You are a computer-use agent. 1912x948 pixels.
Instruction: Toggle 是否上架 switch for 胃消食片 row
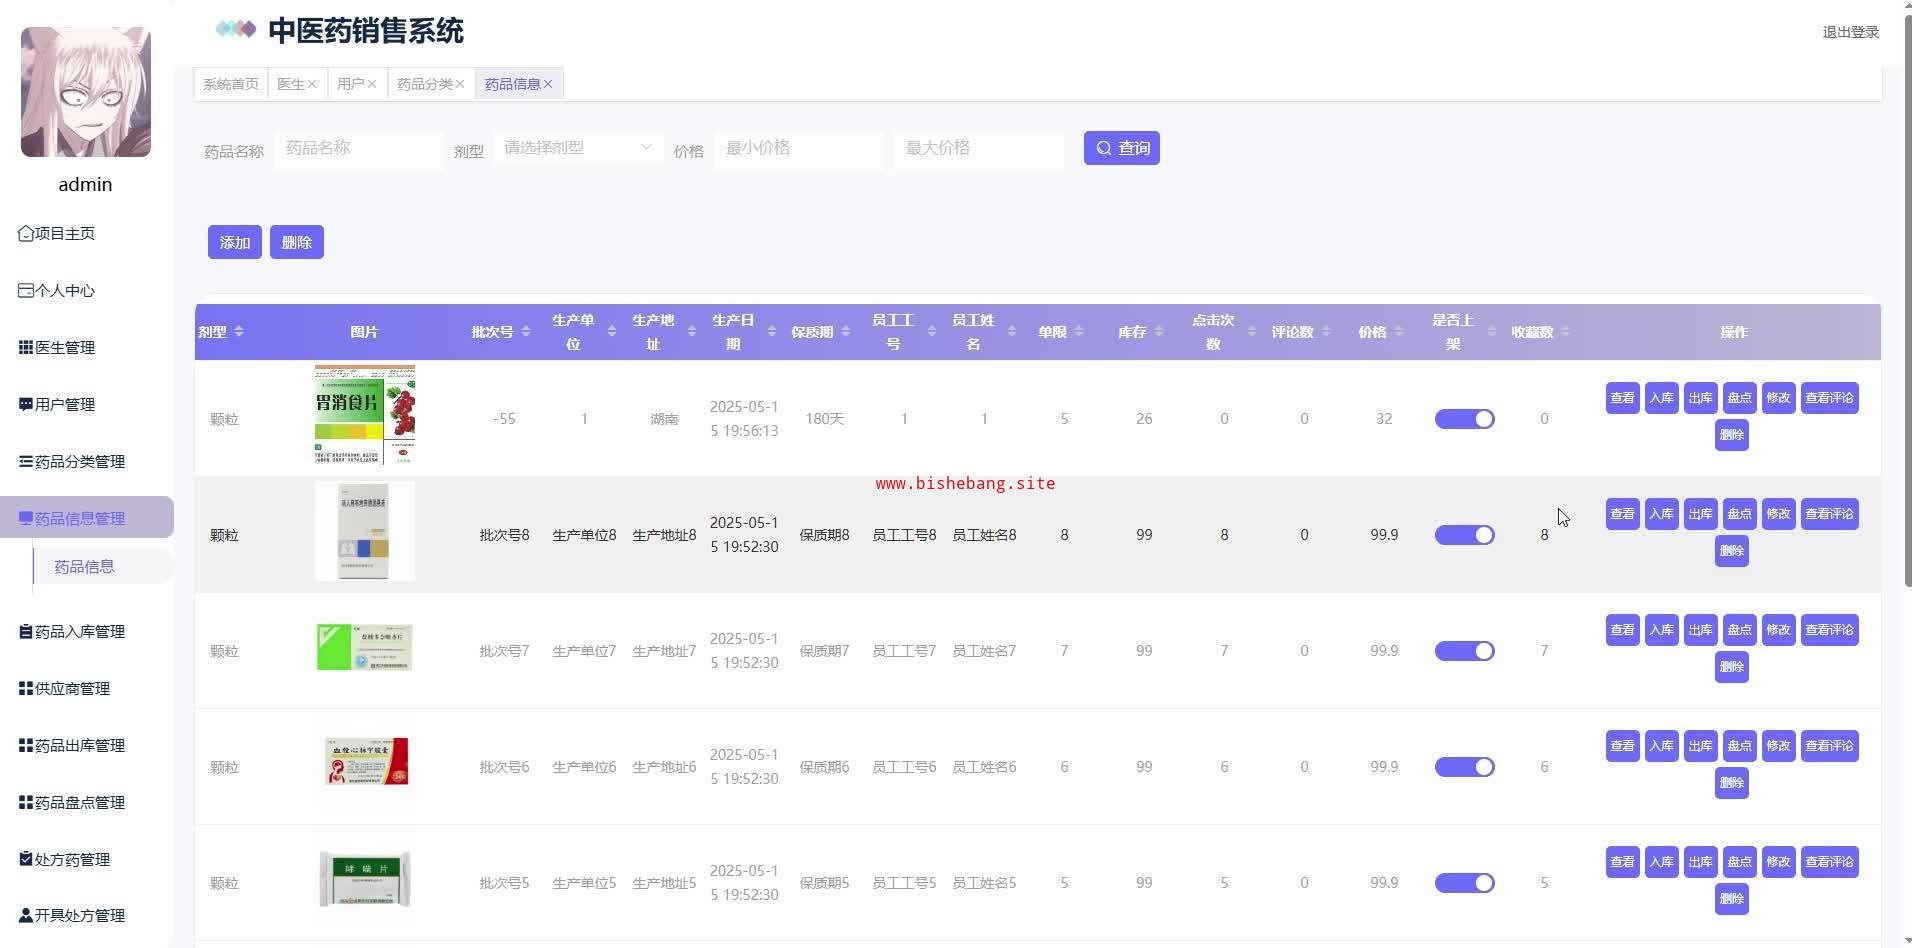tap(1464, 419)
